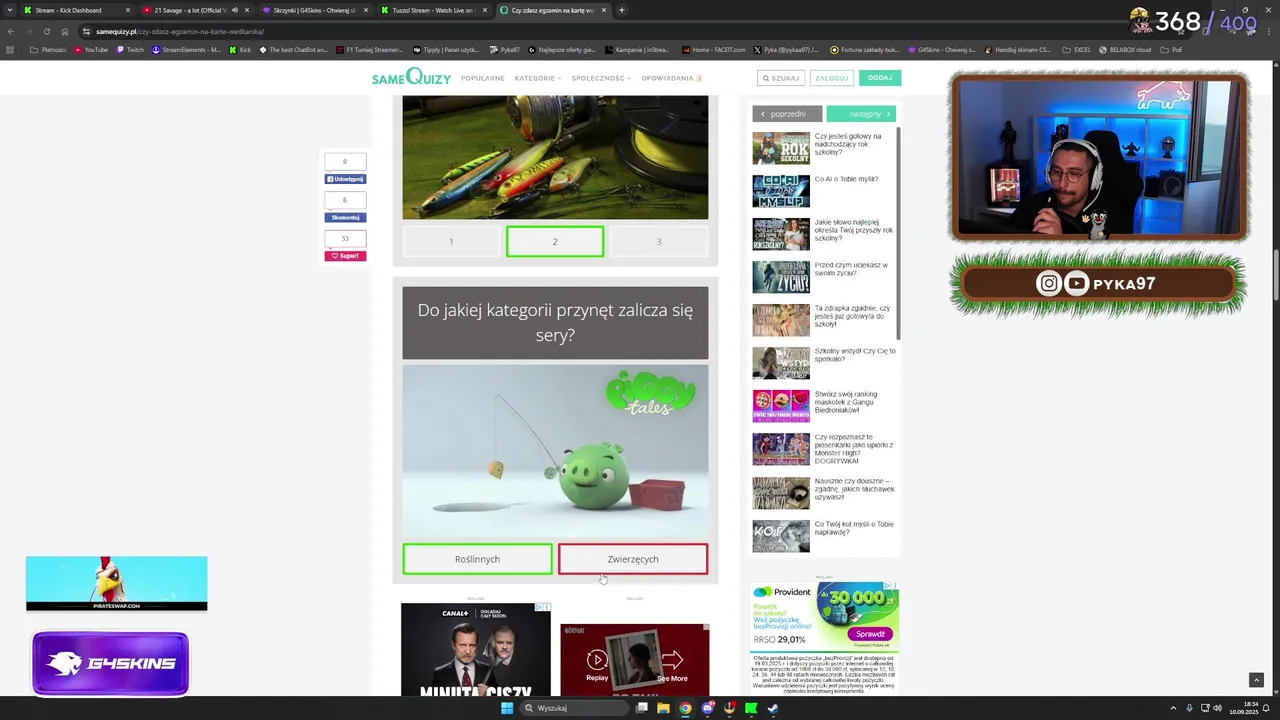Close the Czy zdasz egzamin tab
The width and height of the screenshot is (1280, 720).
point(603,10)
